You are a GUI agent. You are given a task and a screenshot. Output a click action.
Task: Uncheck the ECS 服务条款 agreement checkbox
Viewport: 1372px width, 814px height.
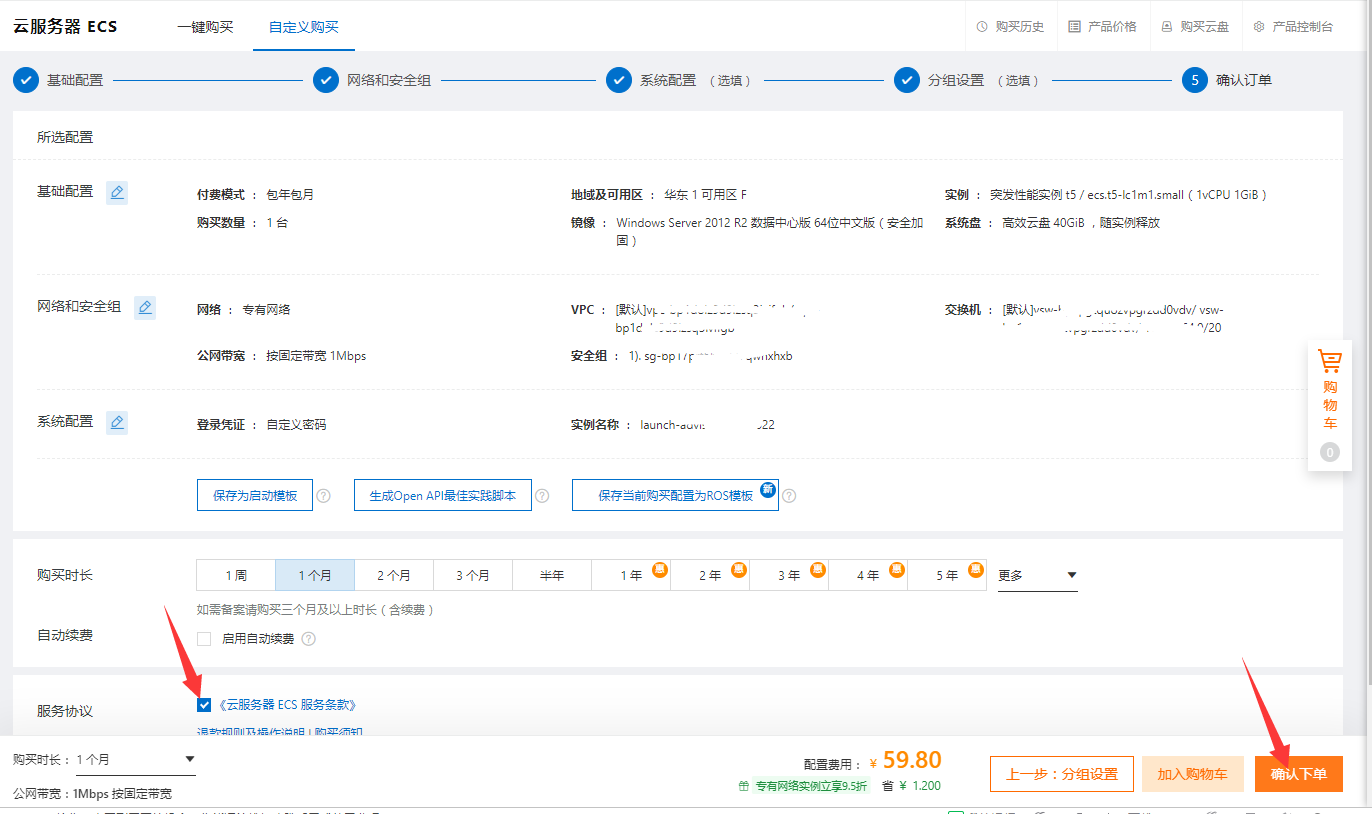(x=204, y=705)
